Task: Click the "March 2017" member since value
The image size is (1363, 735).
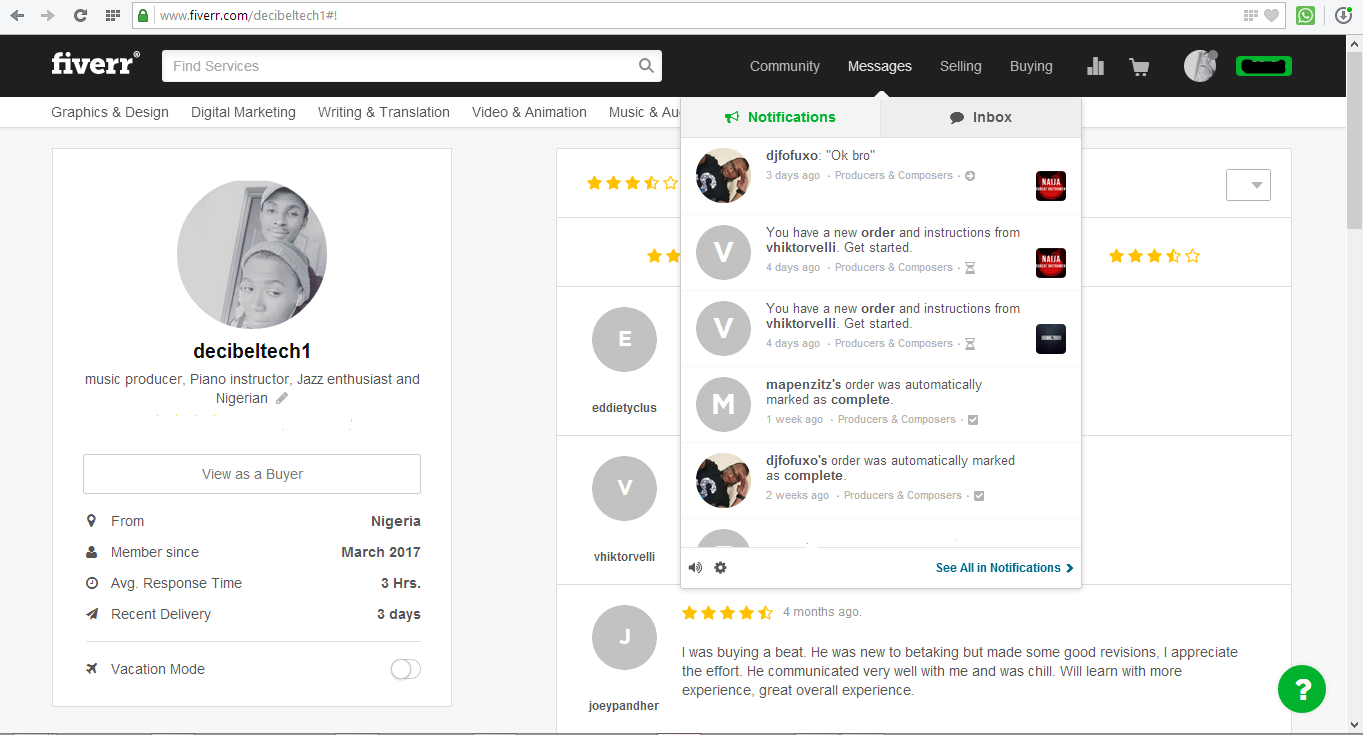Action: pos(381,552)
